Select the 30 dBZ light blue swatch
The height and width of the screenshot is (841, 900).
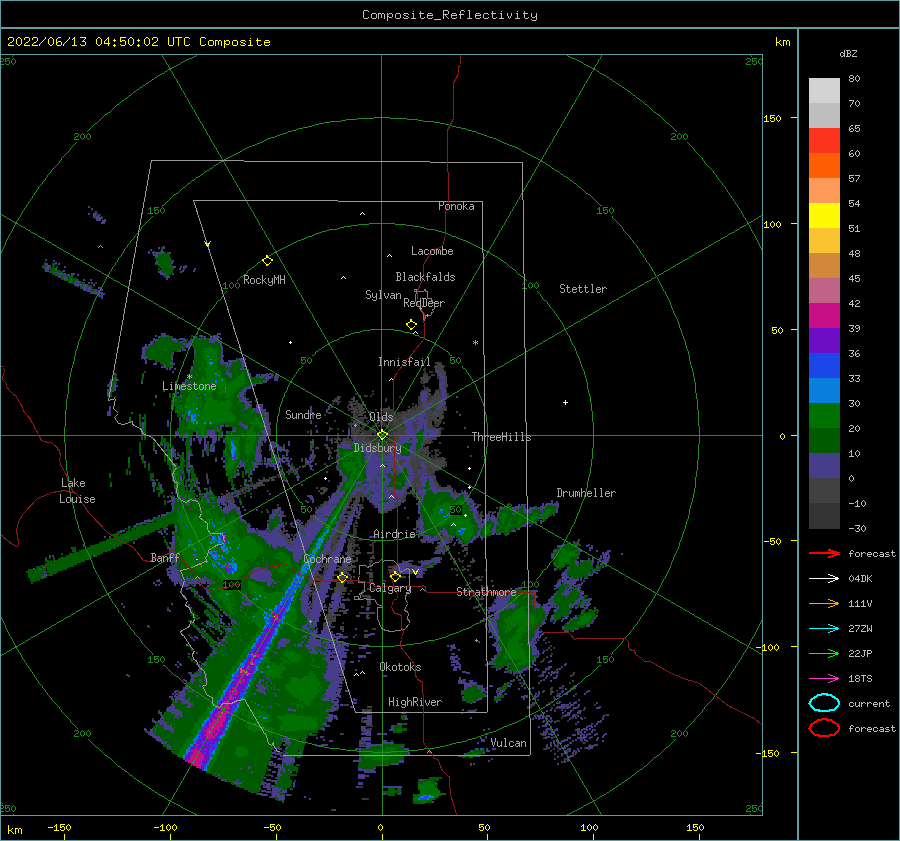point(824,390)
